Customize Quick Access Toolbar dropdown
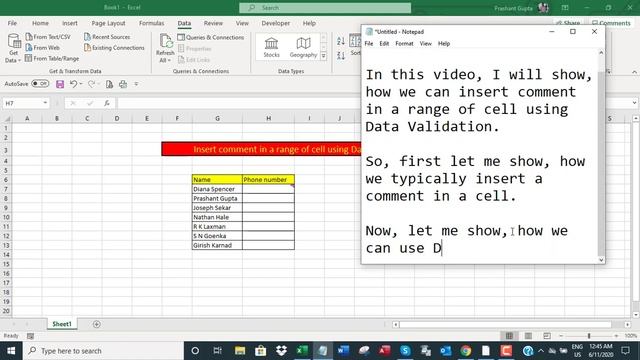The image size is (640, 360). click(x=136, y=84)
